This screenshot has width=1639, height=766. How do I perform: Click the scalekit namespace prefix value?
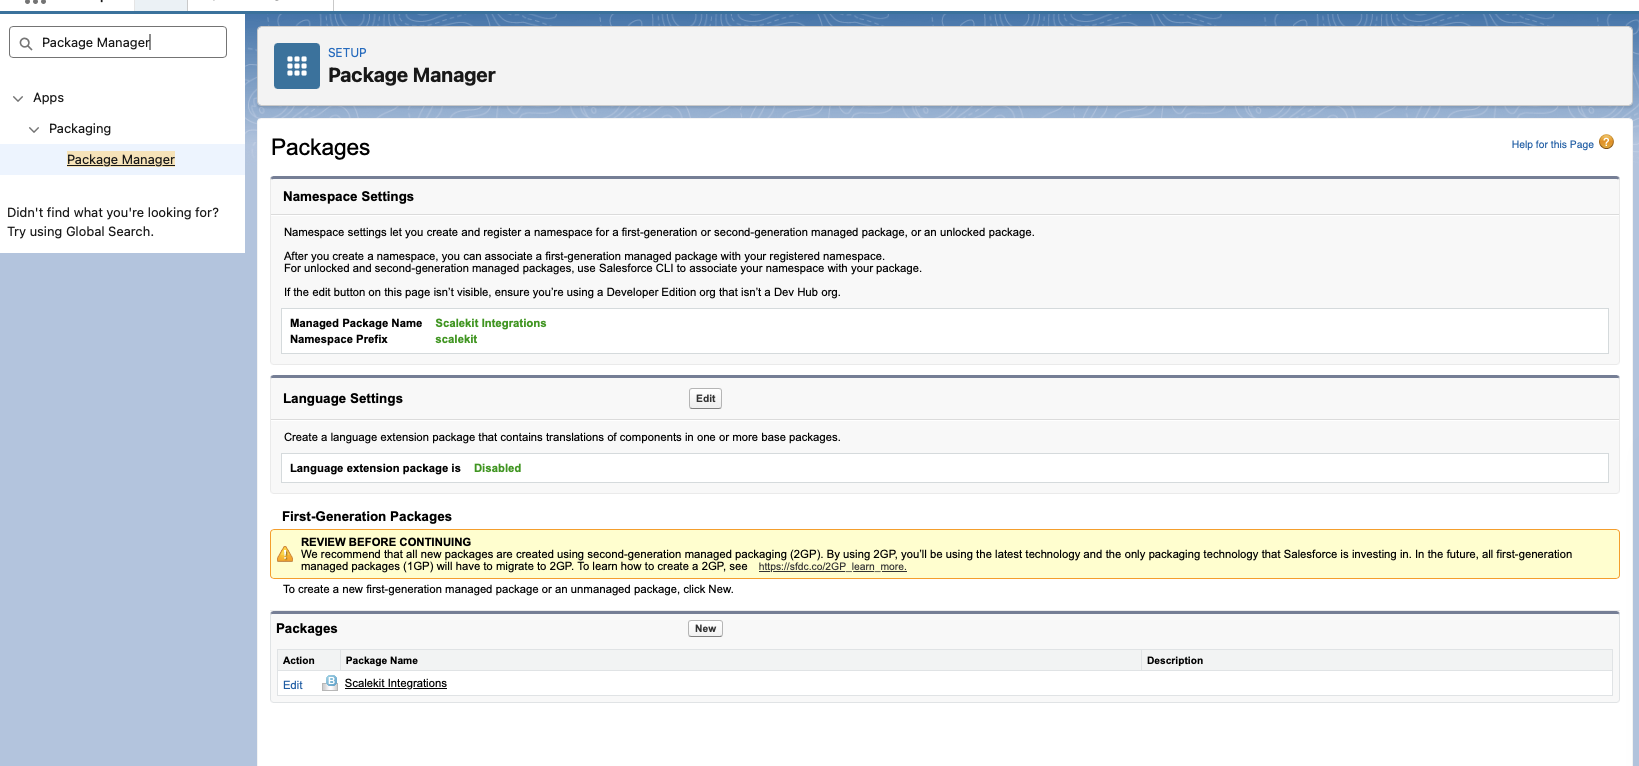tap(456, 339)
